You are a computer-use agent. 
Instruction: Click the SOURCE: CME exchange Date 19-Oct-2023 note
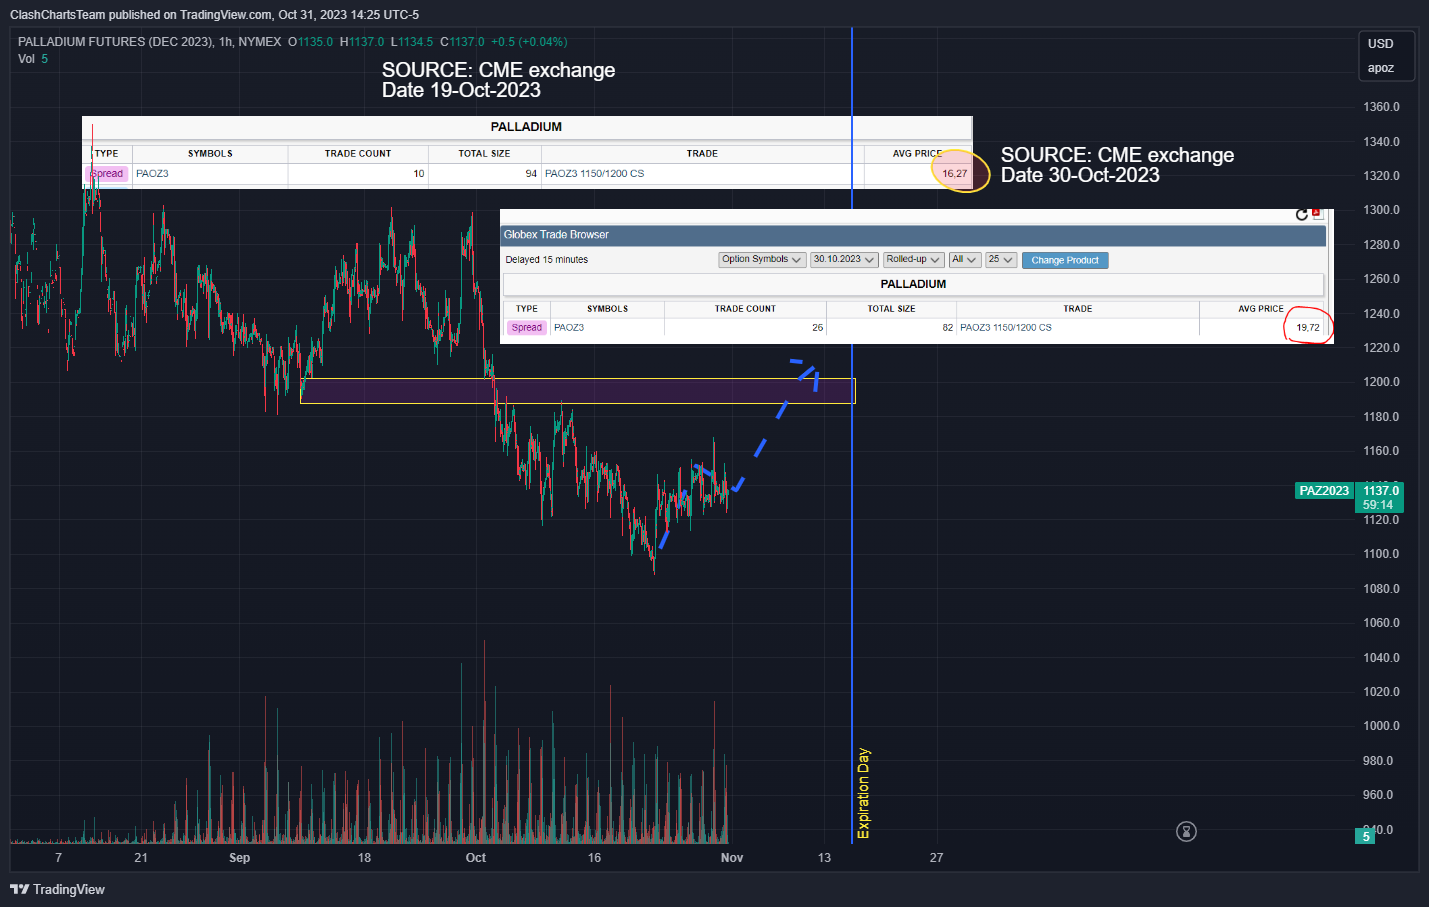click(x=498, y=80)
